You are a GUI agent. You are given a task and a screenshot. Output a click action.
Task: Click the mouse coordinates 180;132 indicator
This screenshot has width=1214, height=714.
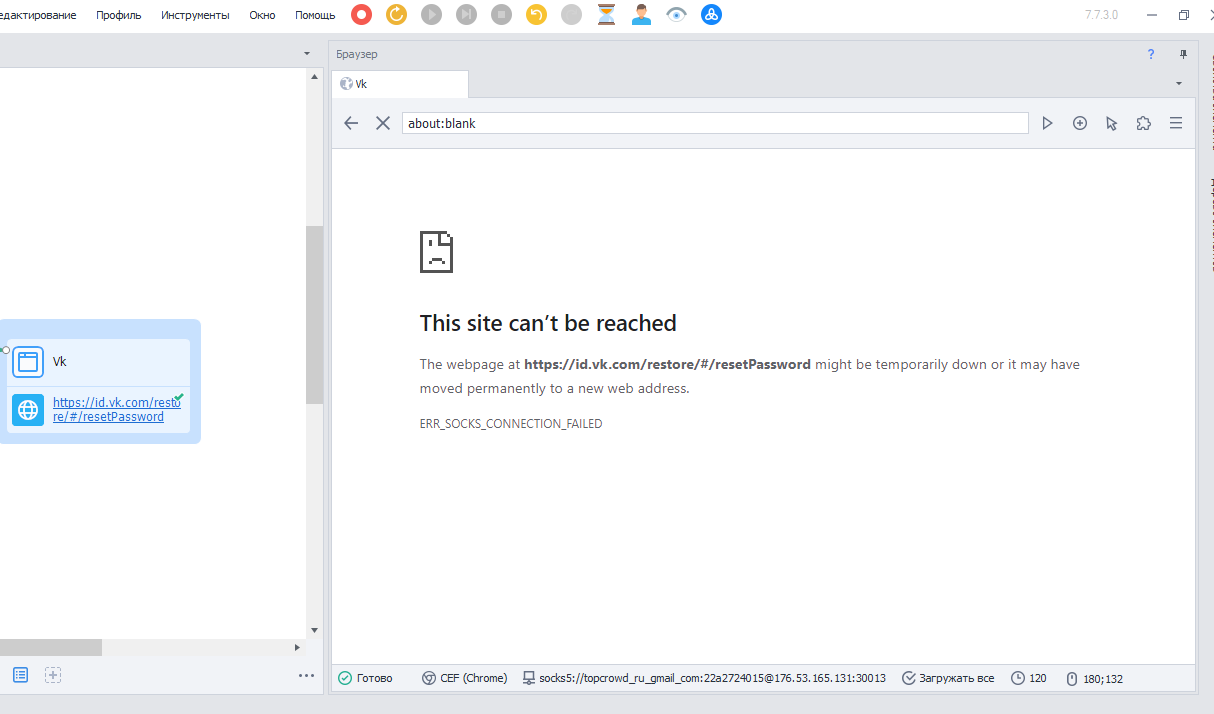point(1095,678)
